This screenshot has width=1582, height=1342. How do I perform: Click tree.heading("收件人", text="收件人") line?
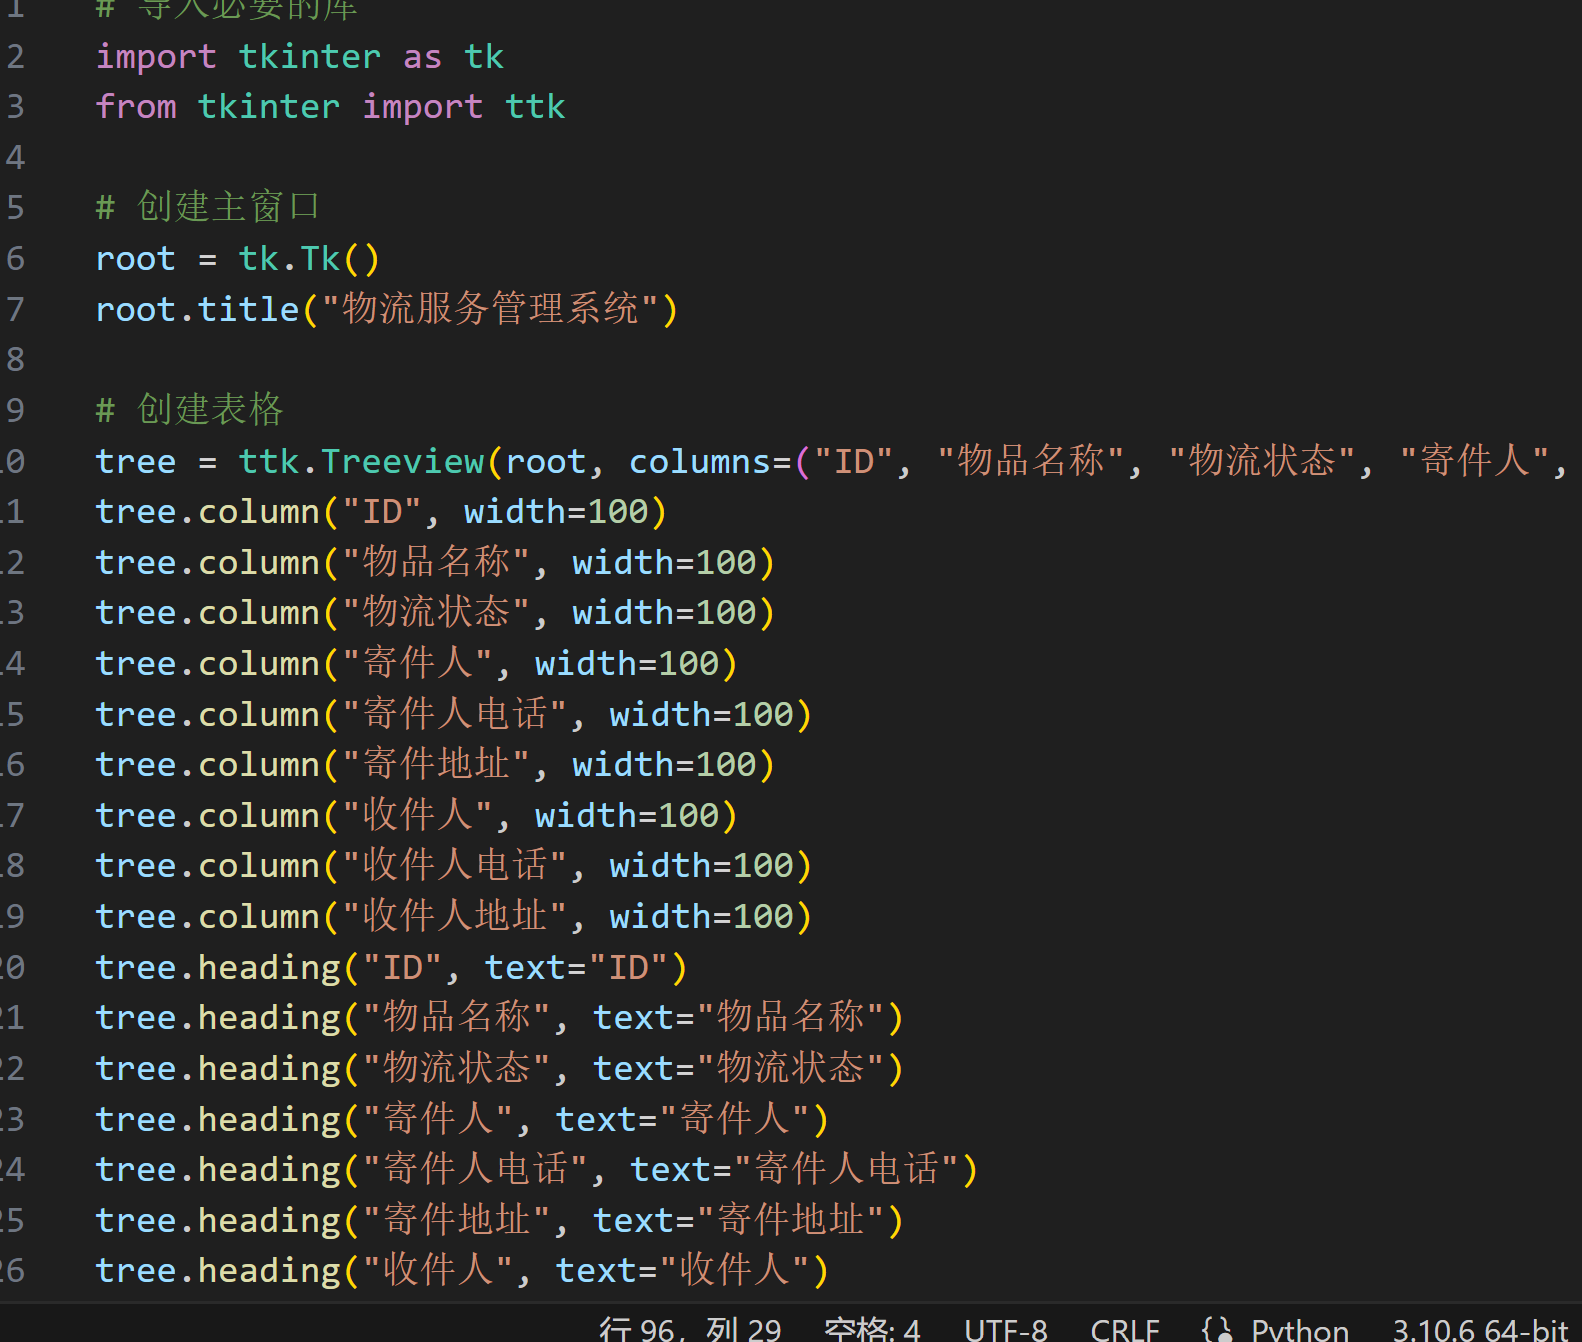[463, 1270]
